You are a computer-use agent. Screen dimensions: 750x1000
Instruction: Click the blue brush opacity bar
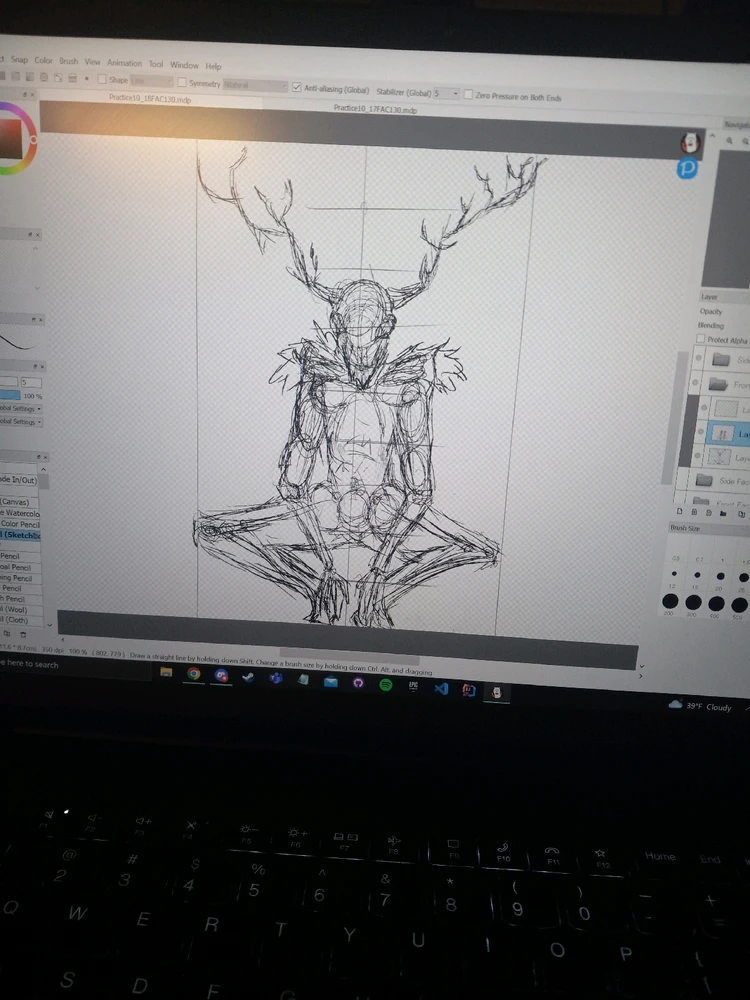10,395
